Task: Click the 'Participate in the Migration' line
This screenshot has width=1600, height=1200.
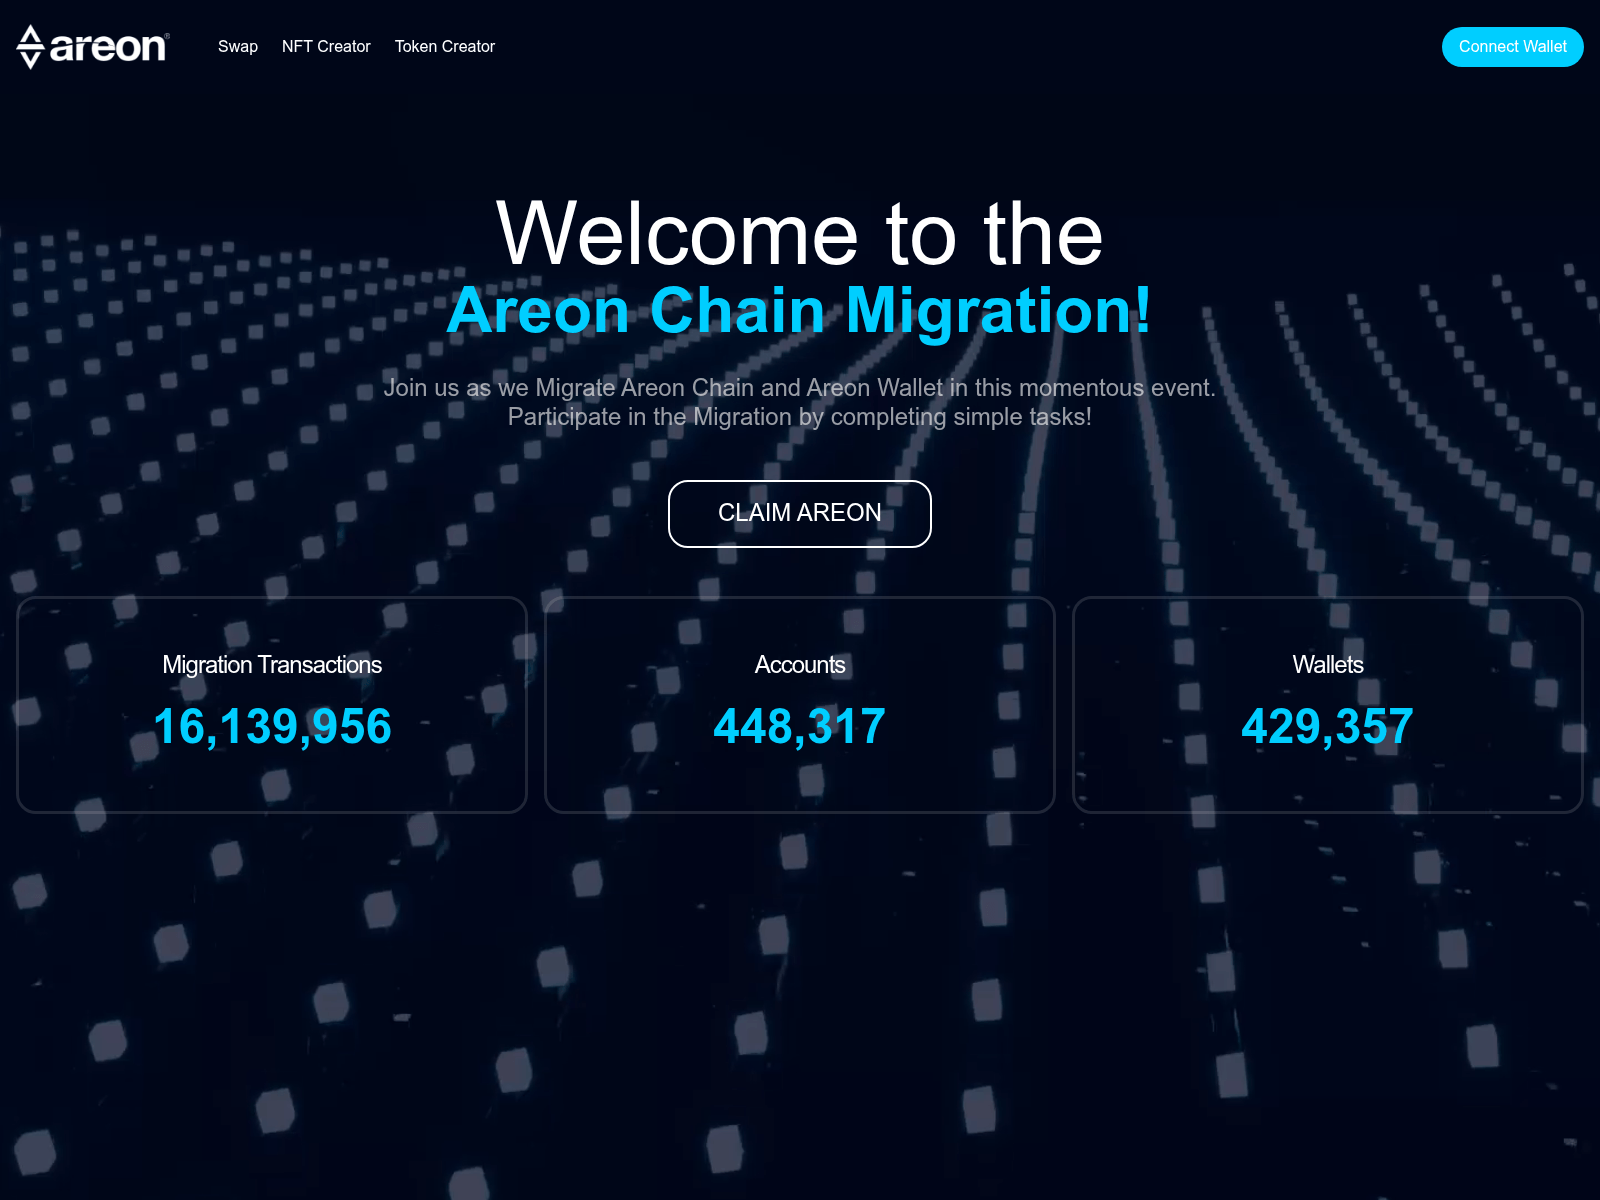Action: [800, 417]
